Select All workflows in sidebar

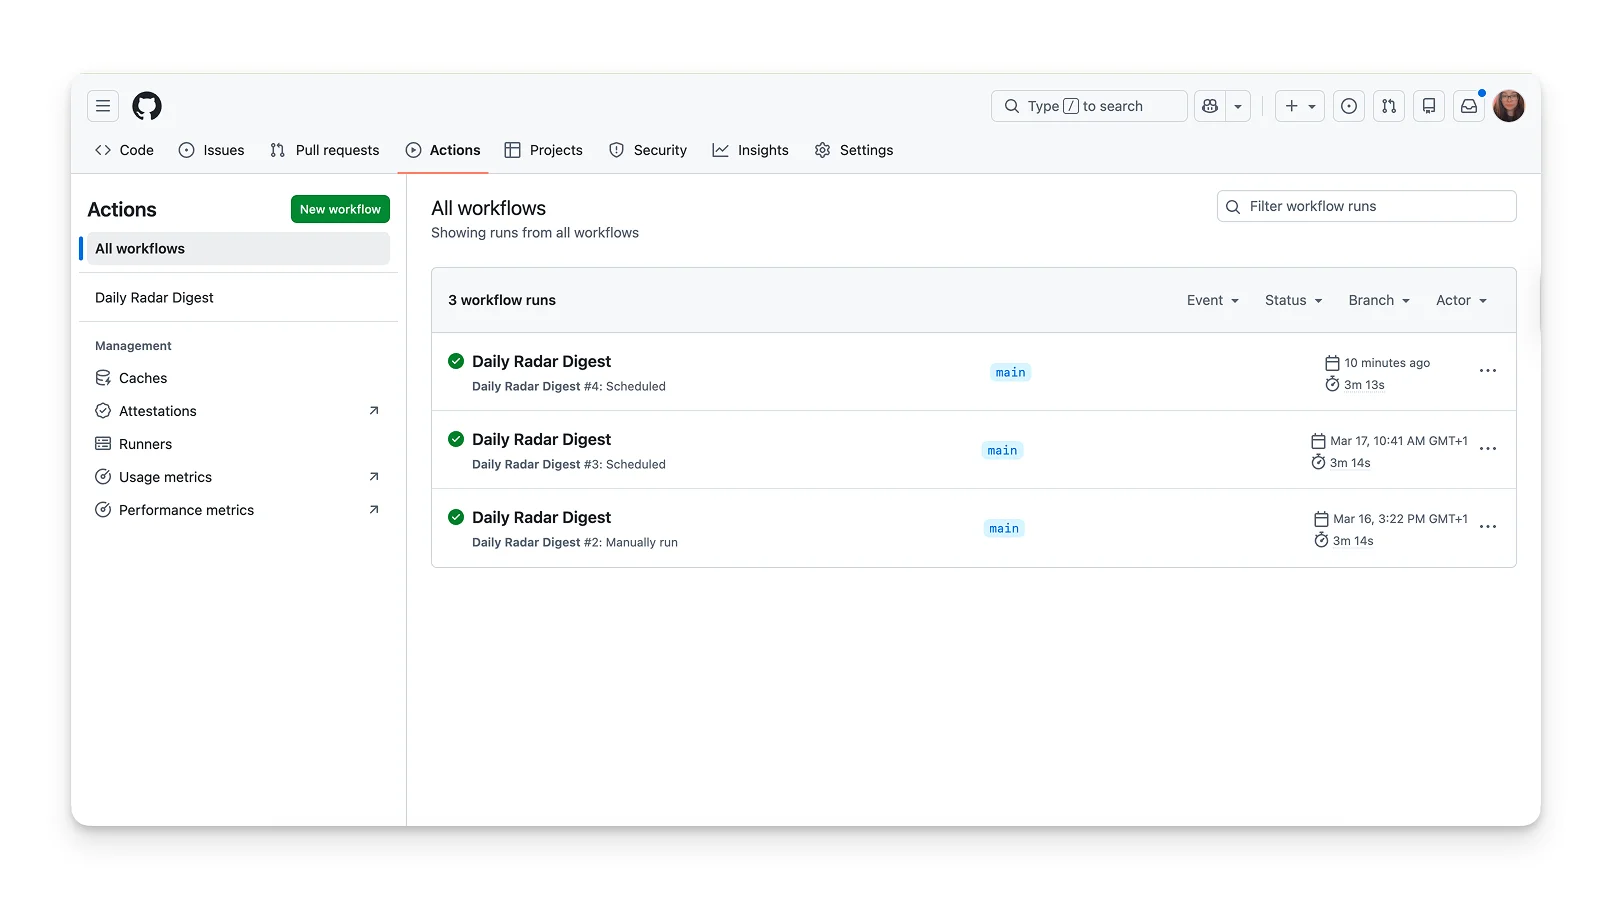(238, 249)
